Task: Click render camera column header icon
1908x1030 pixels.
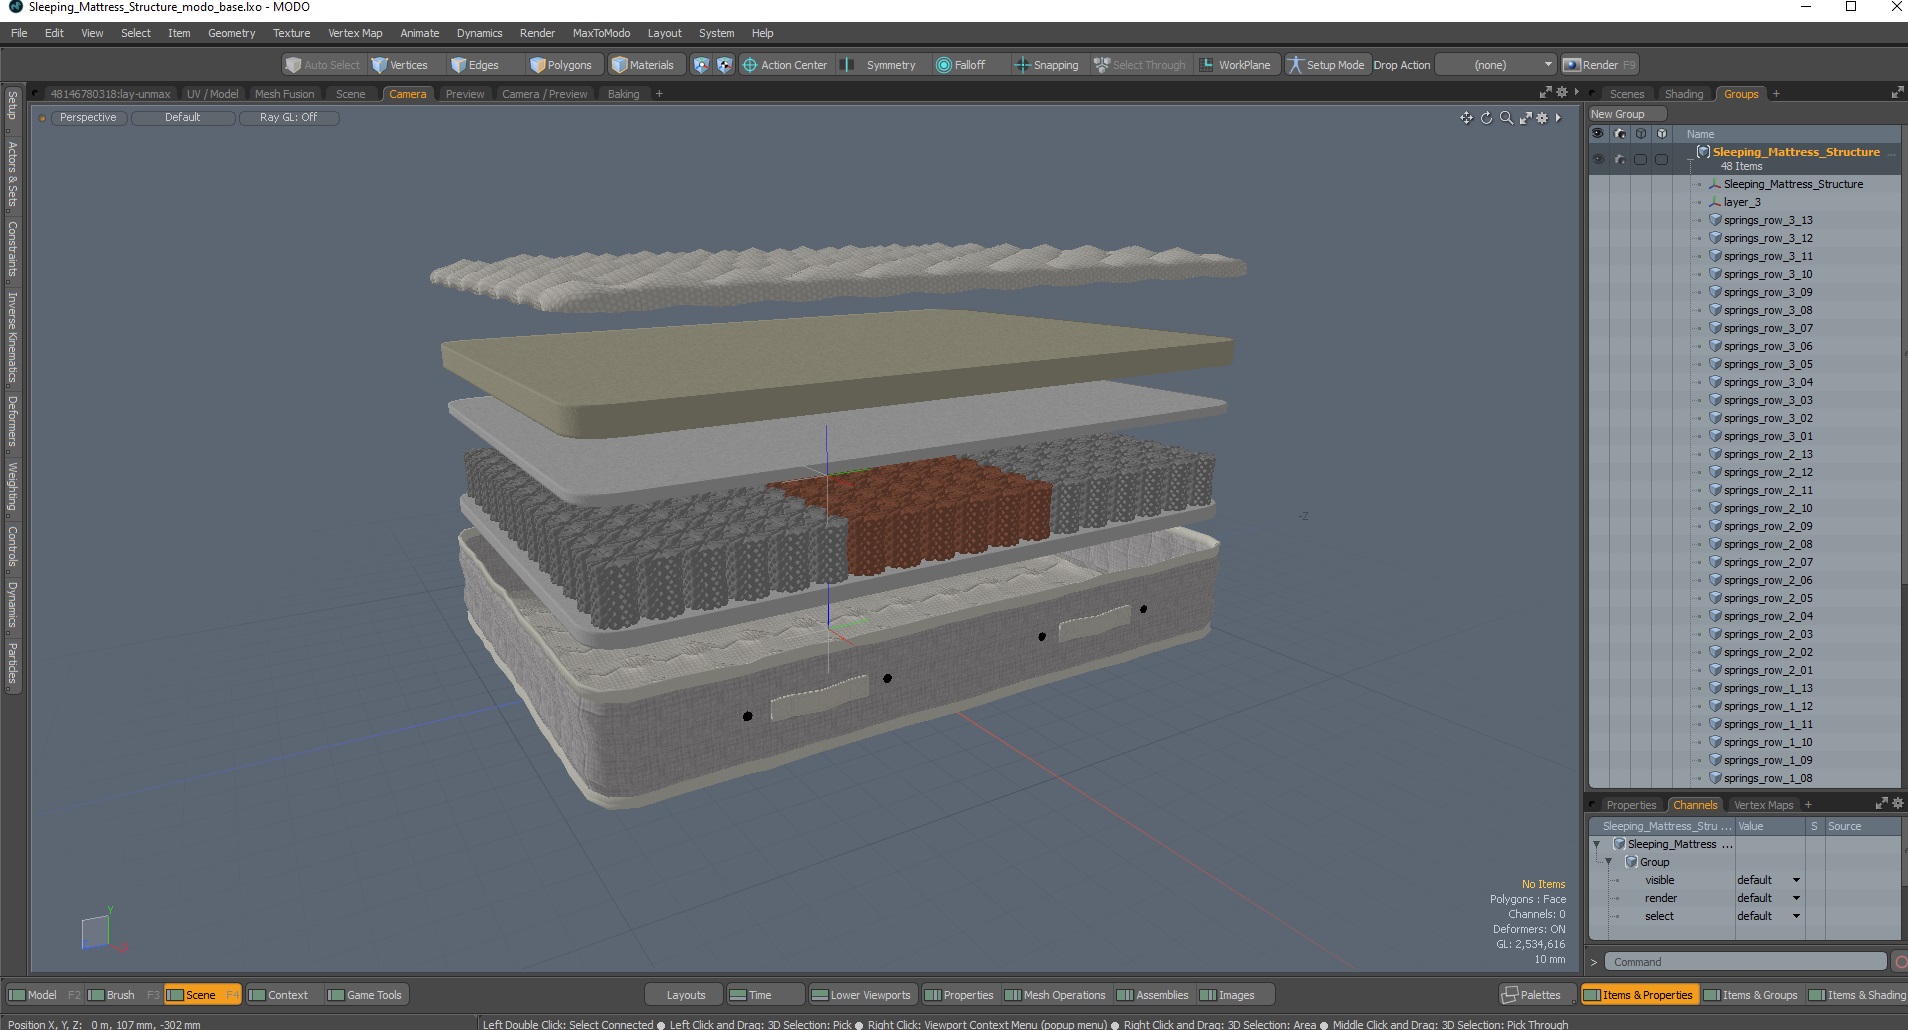Action: pyautogui.click(x=1620, y=134)
